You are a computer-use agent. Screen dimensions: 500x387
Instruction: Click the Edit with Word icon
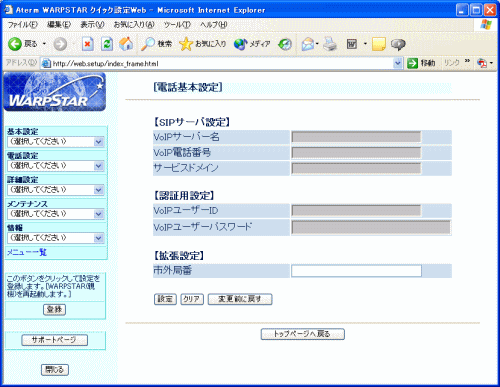pyautogui.click(x=352, y=44)
